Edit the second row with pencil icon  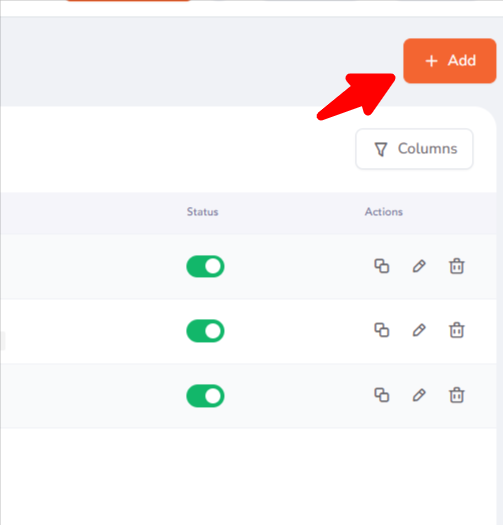coord(419,330)
